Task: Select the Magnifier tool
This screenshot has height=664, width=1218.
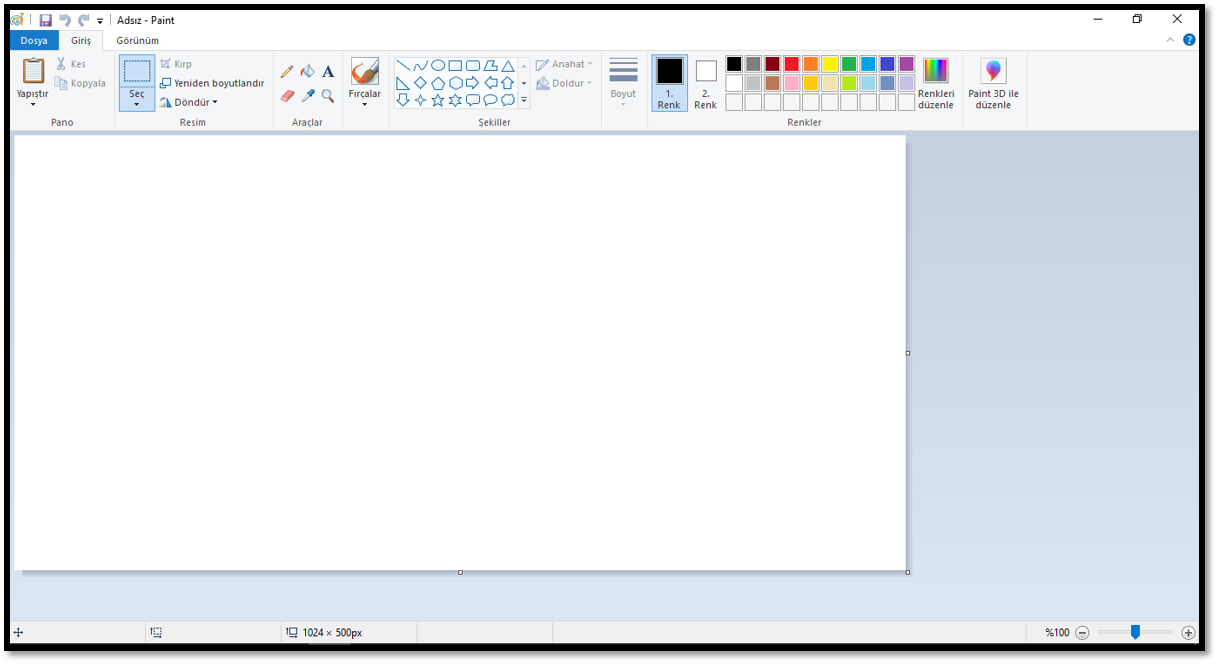Action: coord(328,96)
